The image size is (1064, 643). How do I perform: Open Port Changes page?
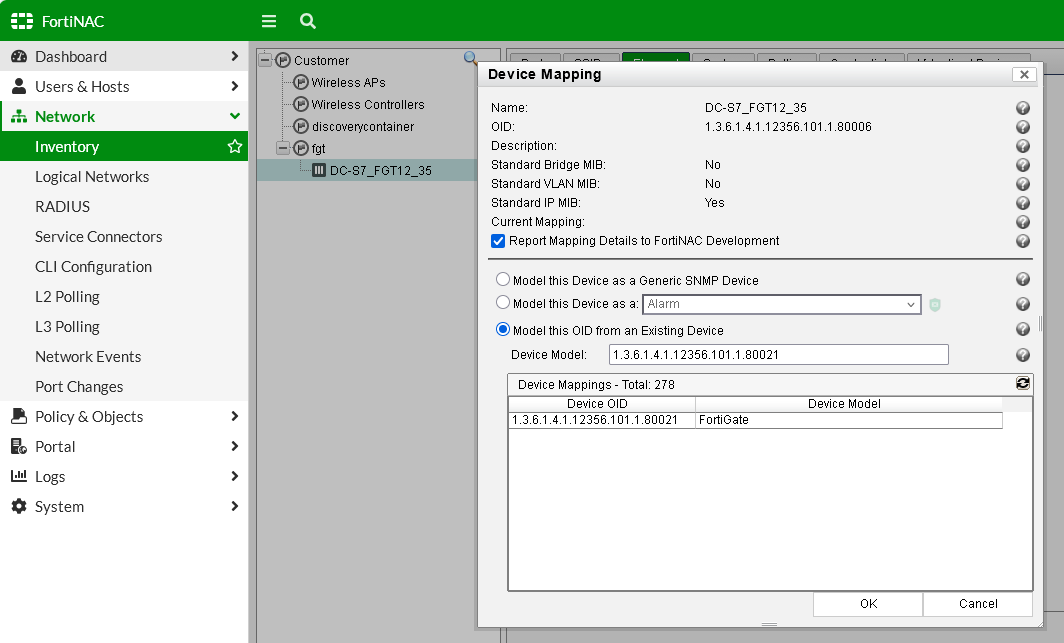click(x=79, y=387)
